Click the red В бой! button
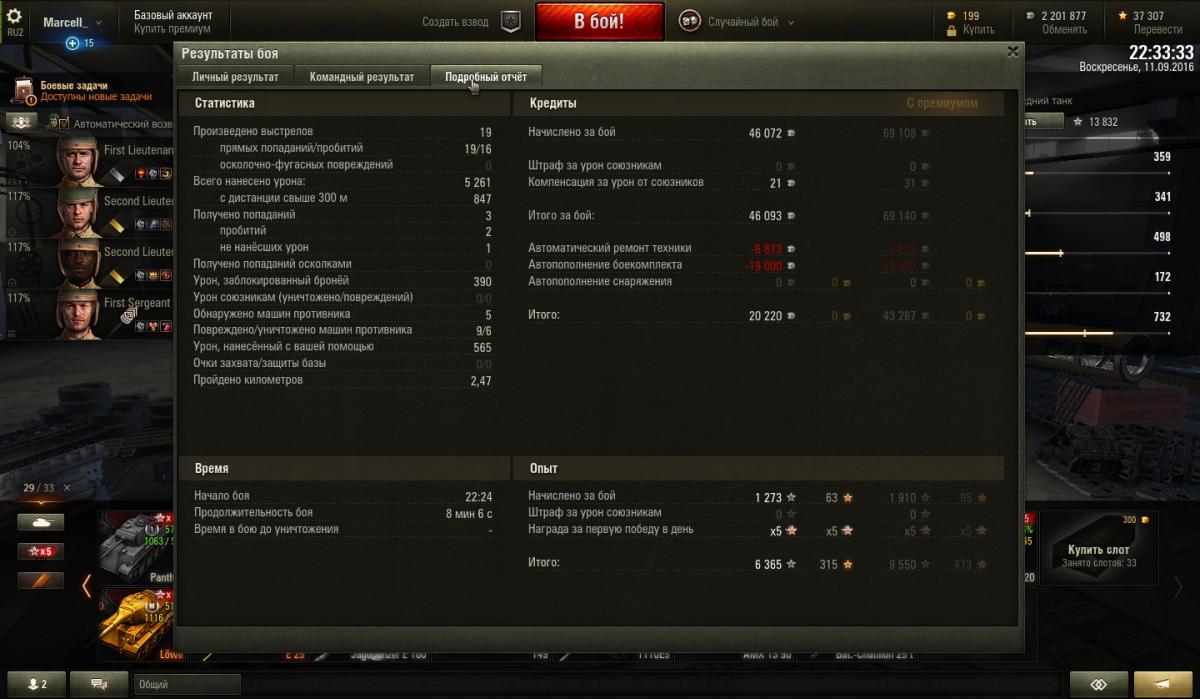The width and height of the screenshot is (1200, 699). click(x=600, y=21)
